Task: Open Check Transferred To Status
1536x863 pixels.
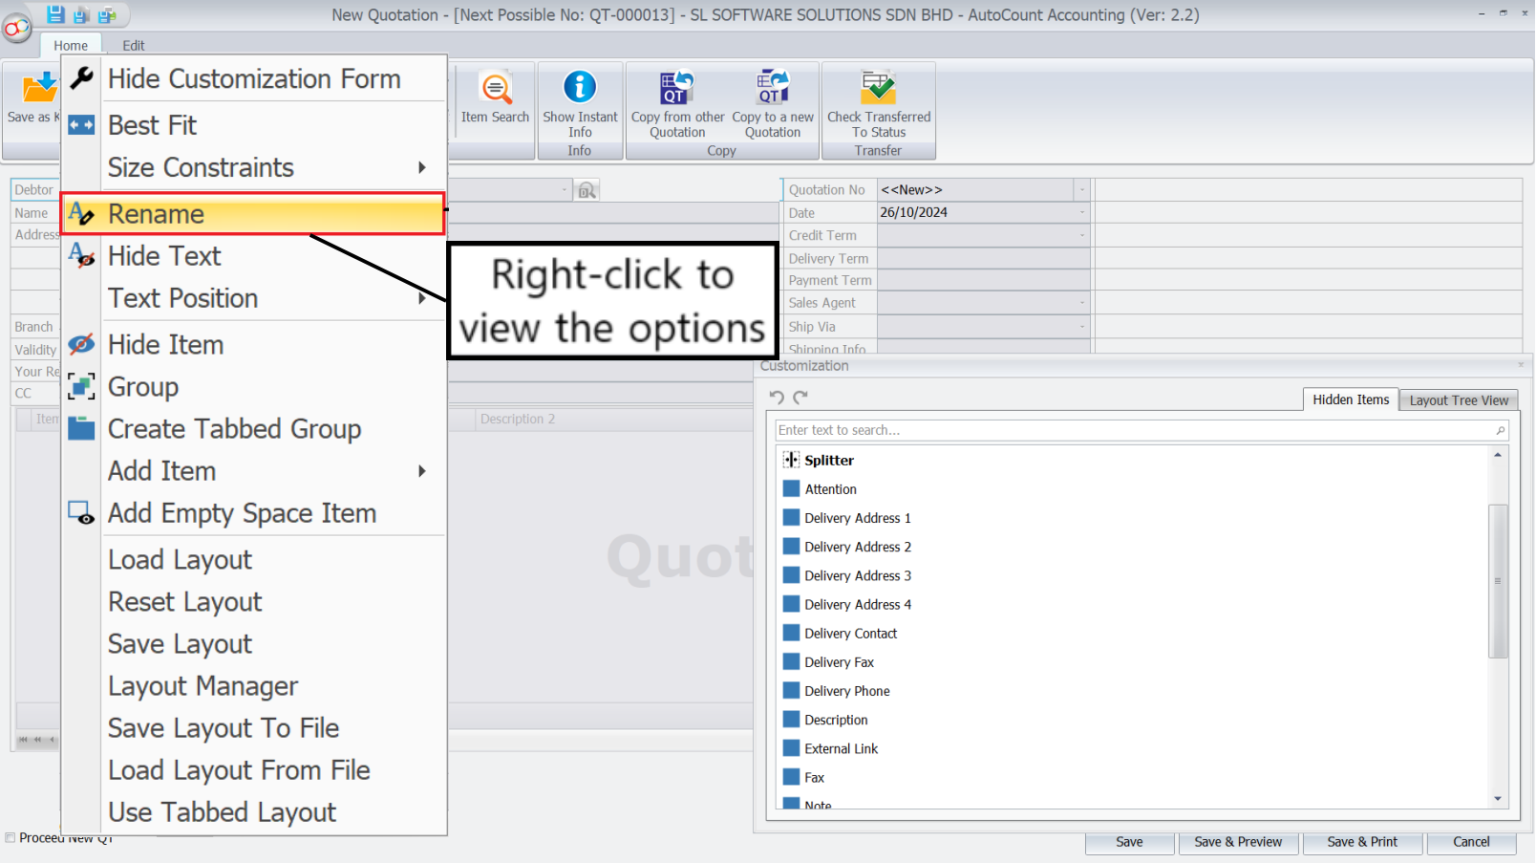Action: (878, 104)
